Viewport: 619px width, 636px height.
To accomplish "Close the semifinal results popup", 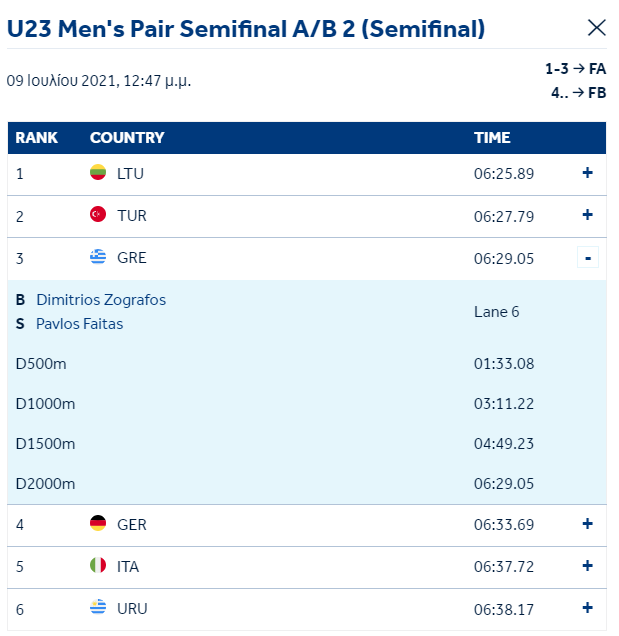I will click(x=596, y=28).
